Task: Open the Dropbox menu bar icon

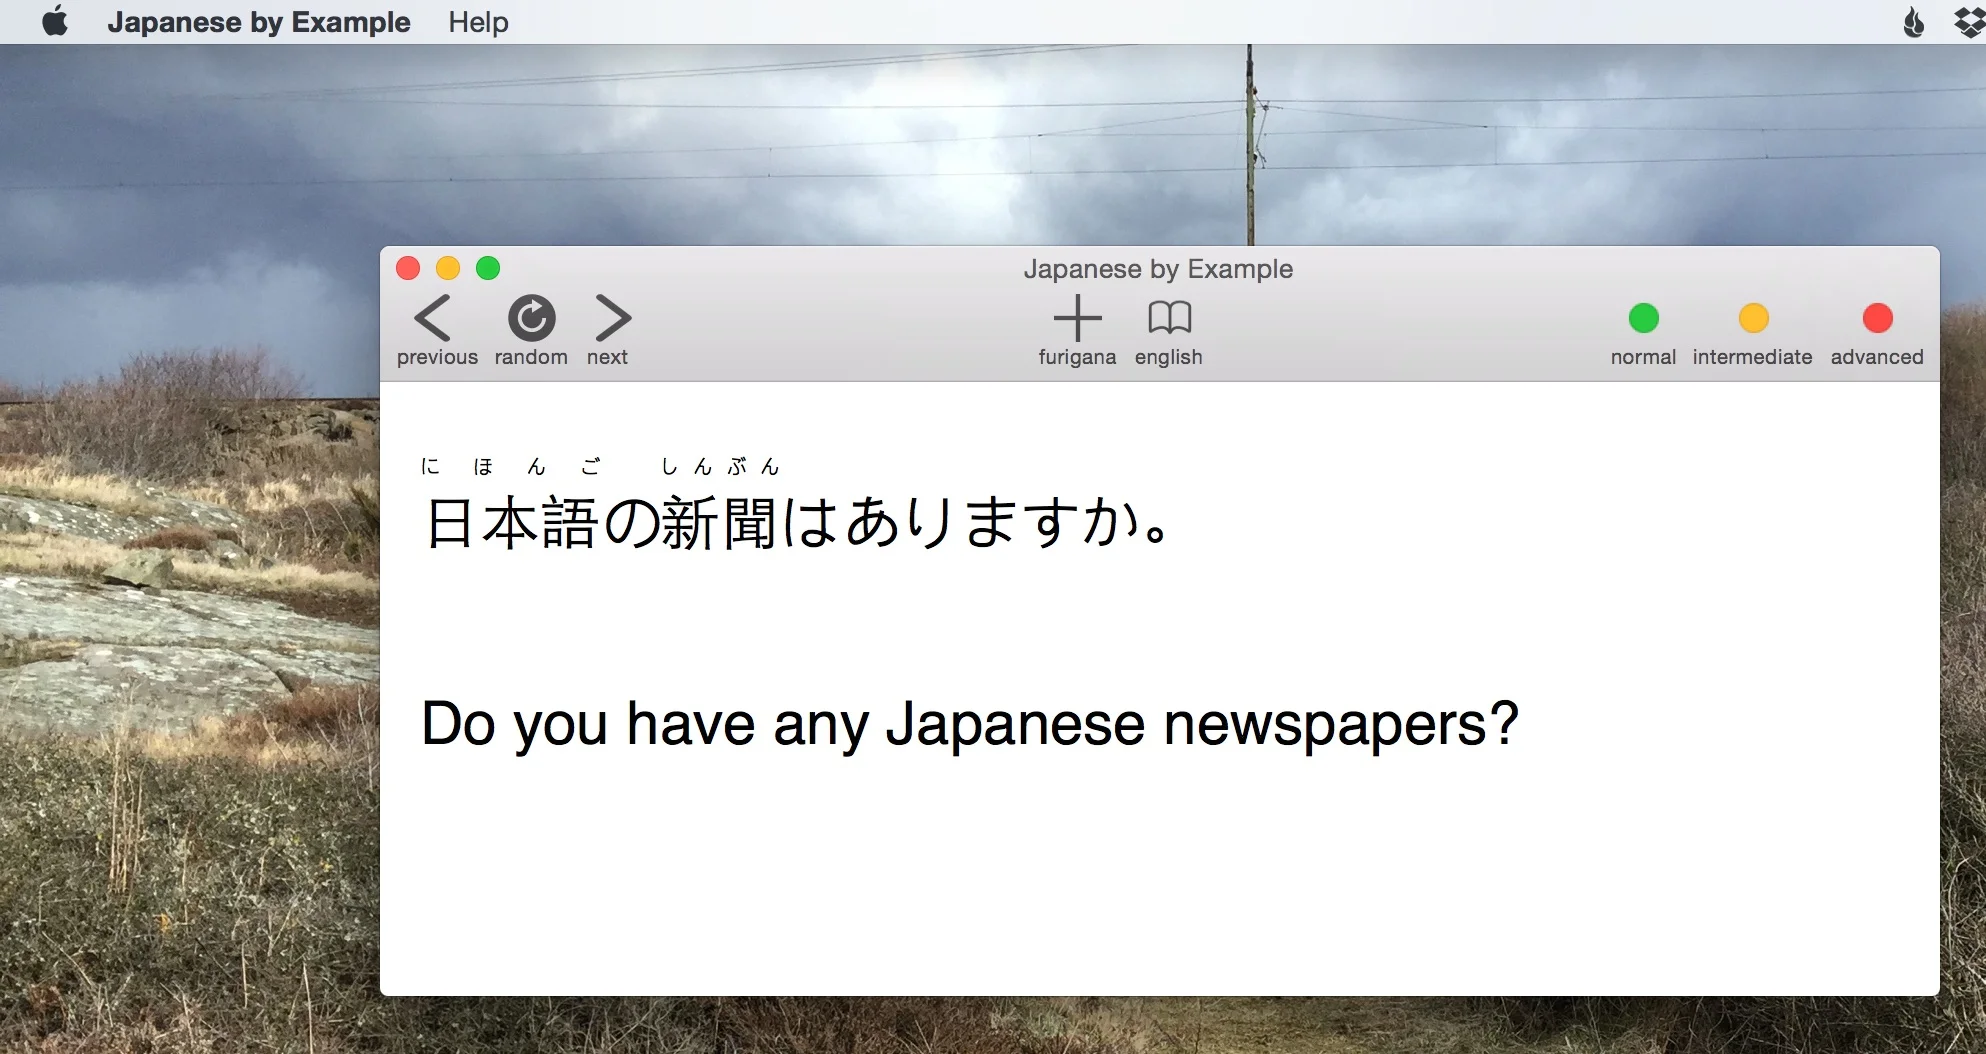Action: 1970,22
